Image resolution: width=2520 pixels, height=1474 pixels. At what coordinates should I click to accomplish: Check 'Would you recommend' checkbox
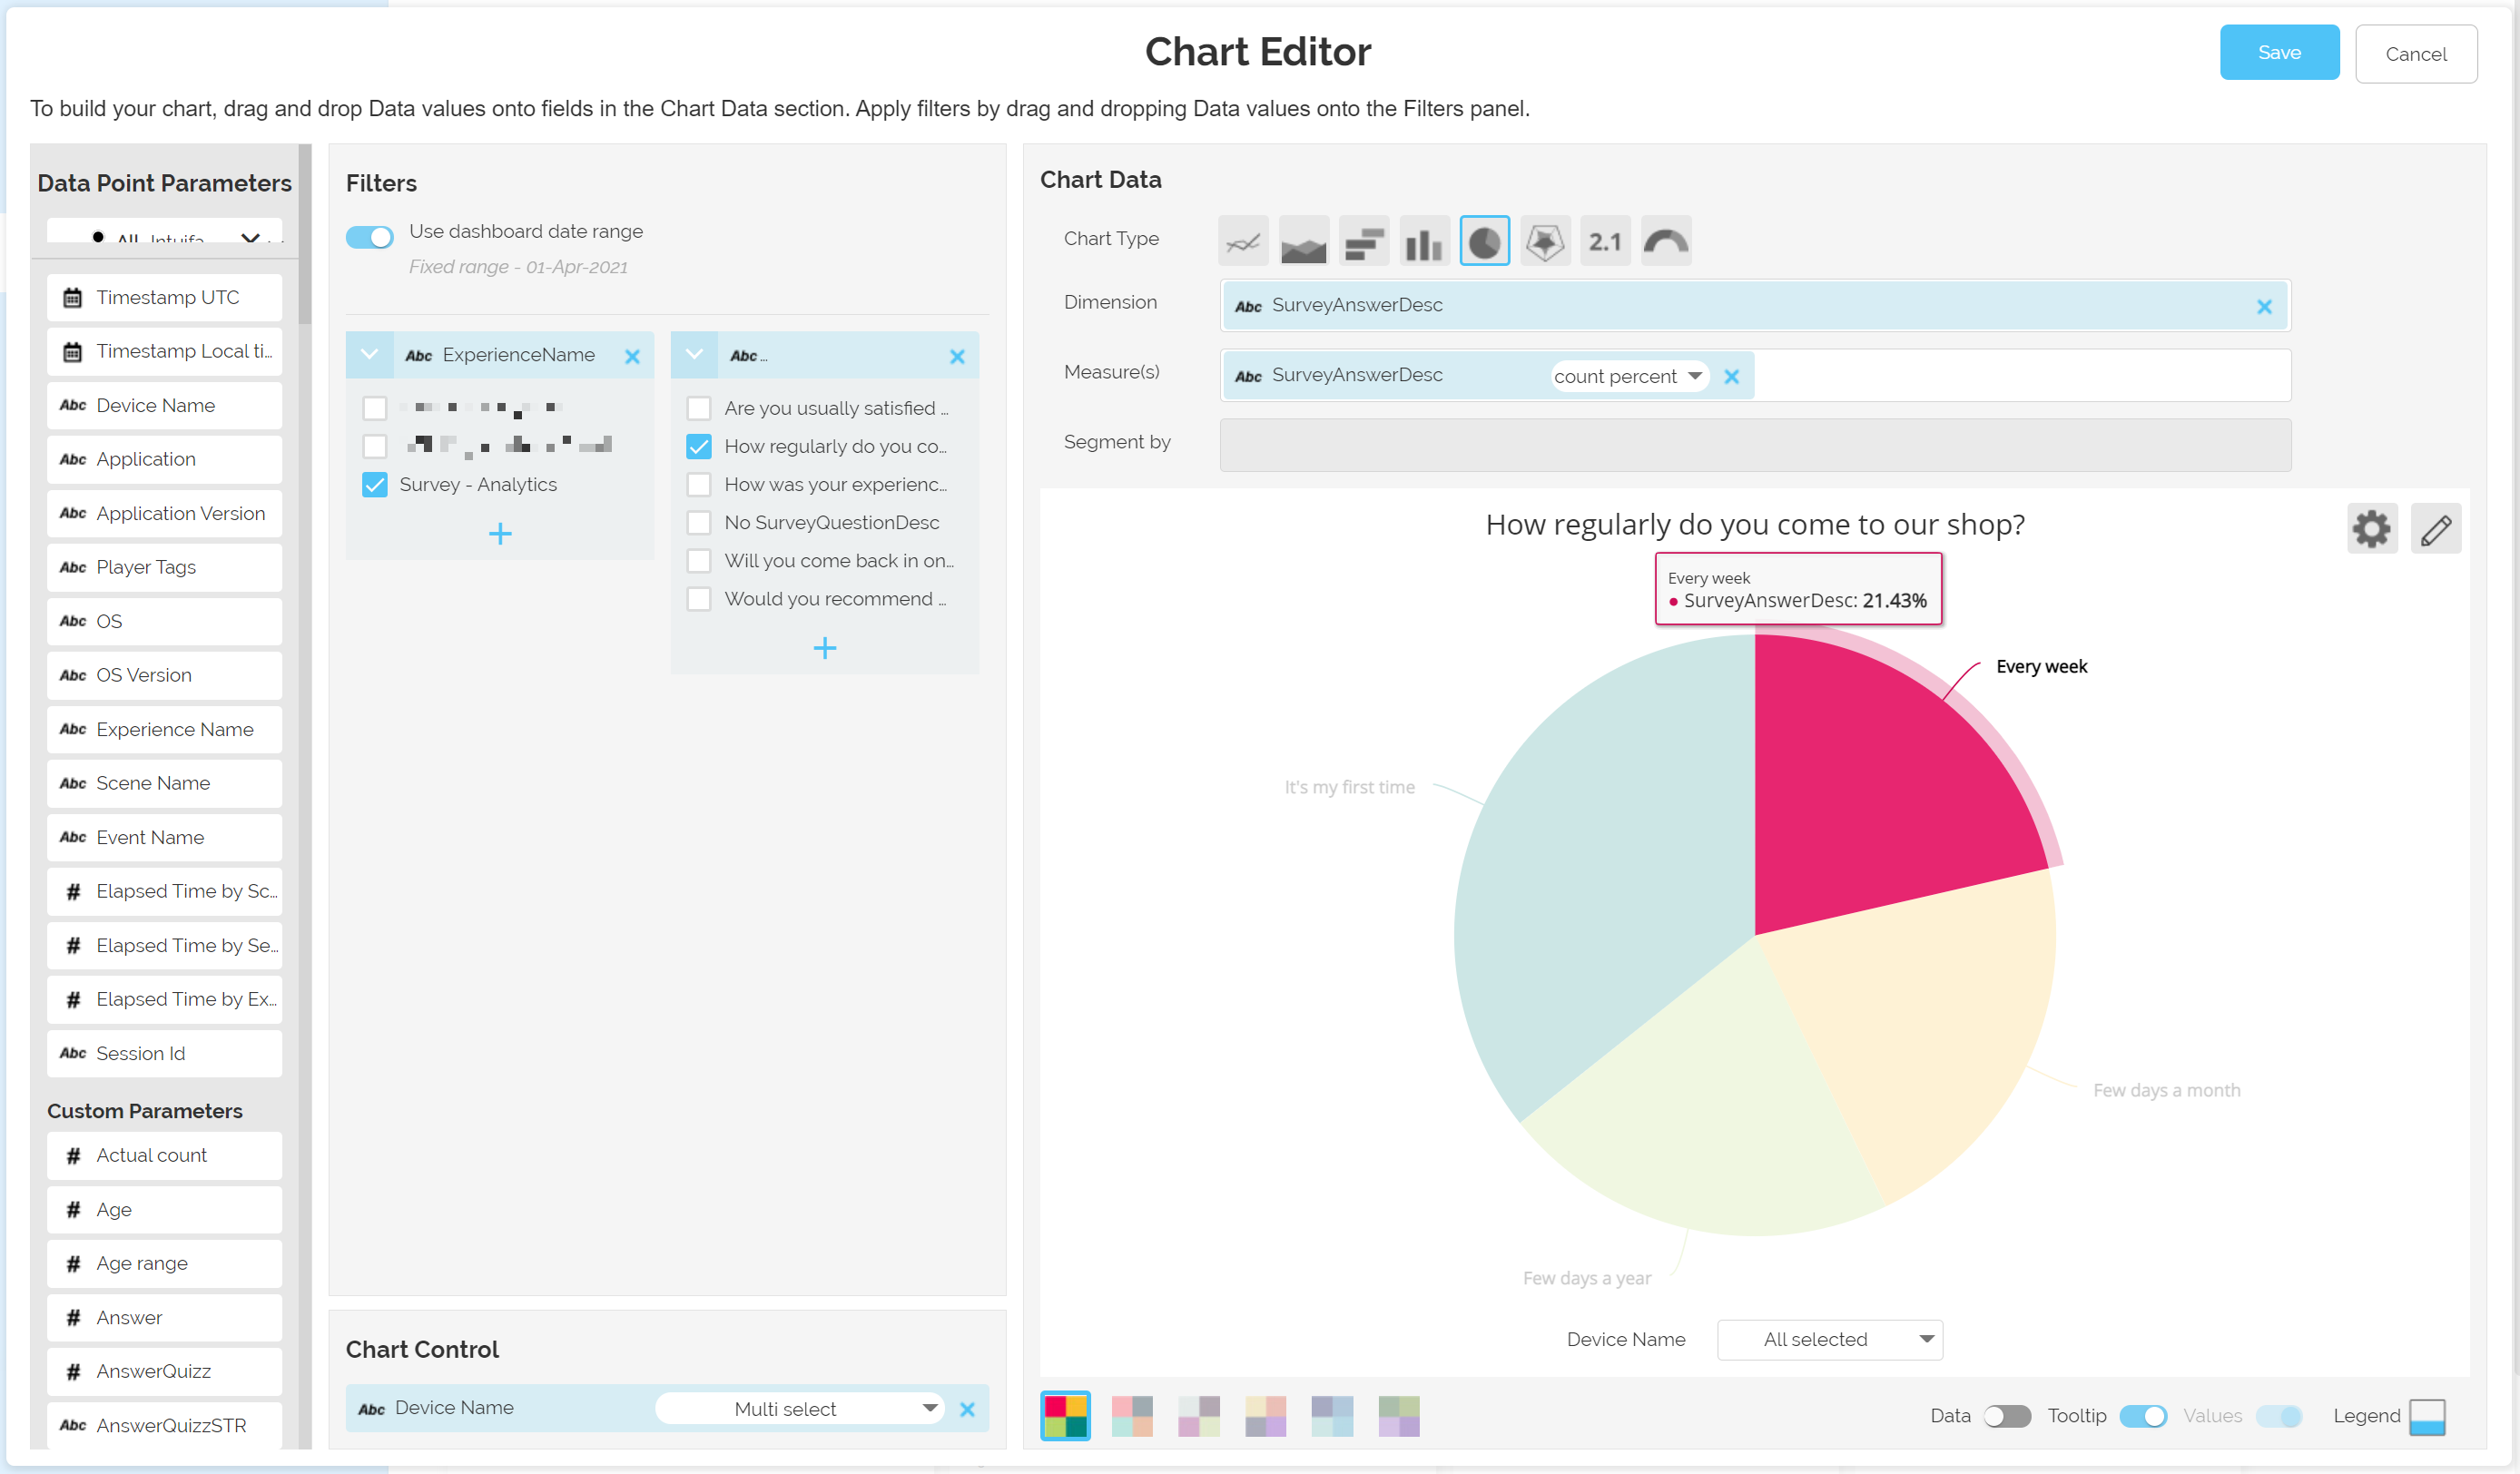(x=699, y=599)
